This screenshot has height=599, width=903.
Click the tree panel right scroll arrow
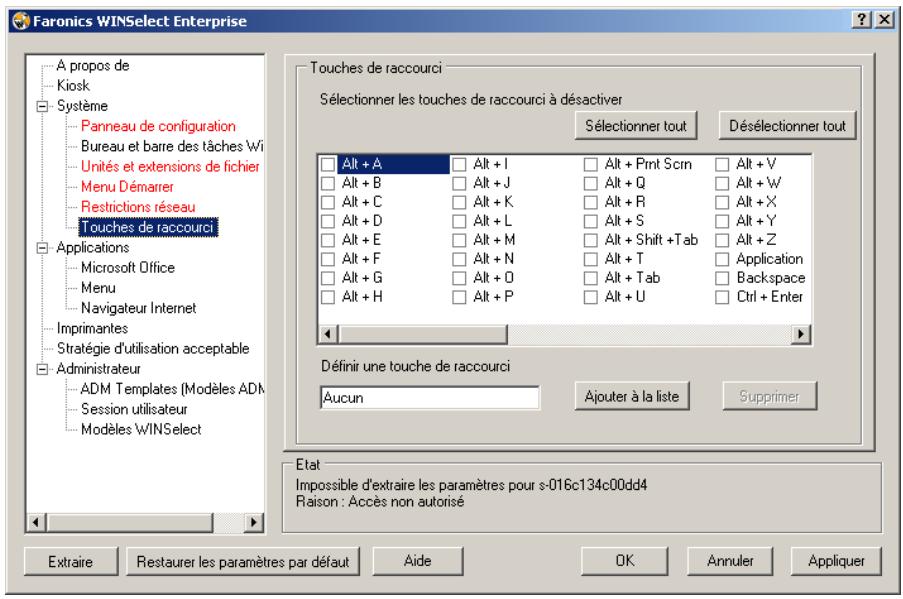tap(252, 522)
